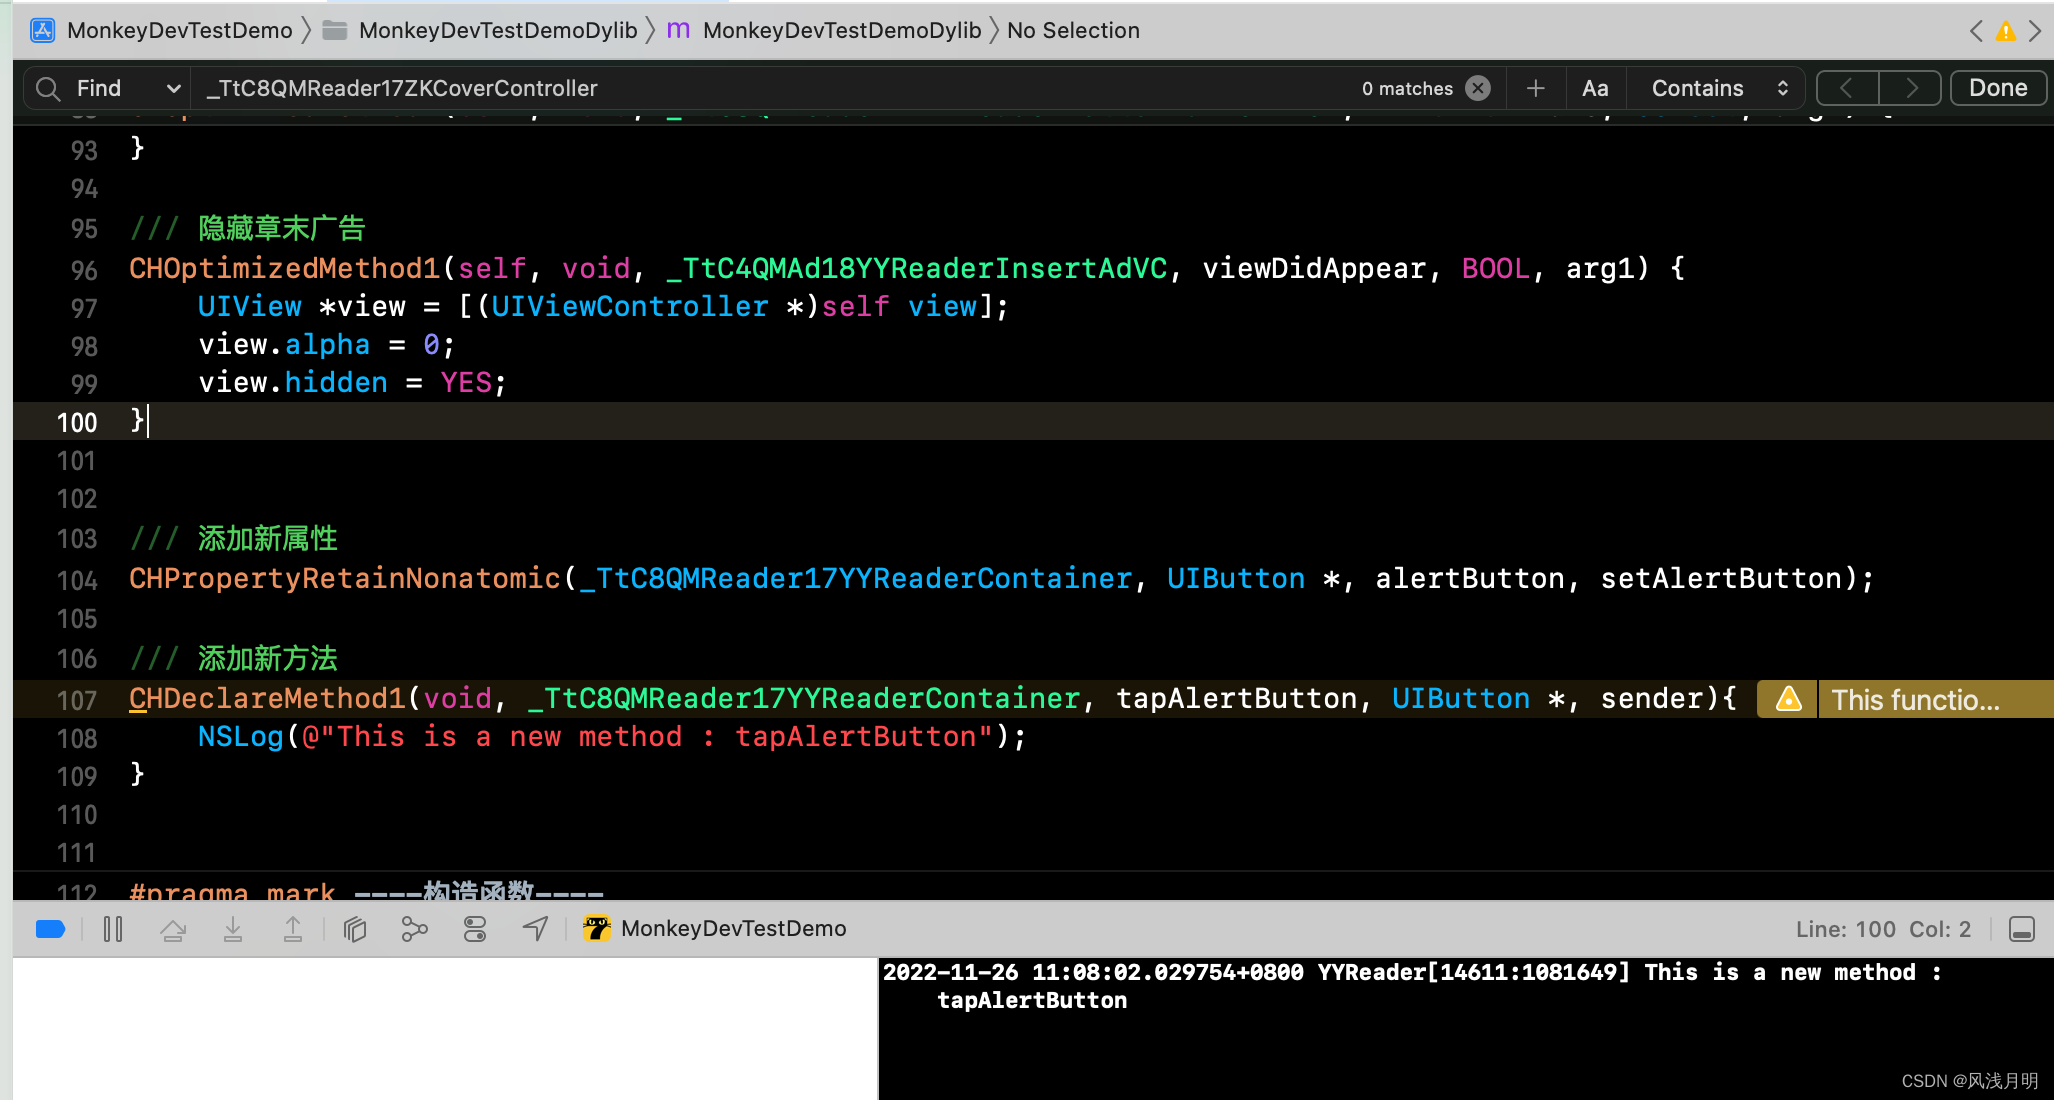Clear the find search text

1477,88
